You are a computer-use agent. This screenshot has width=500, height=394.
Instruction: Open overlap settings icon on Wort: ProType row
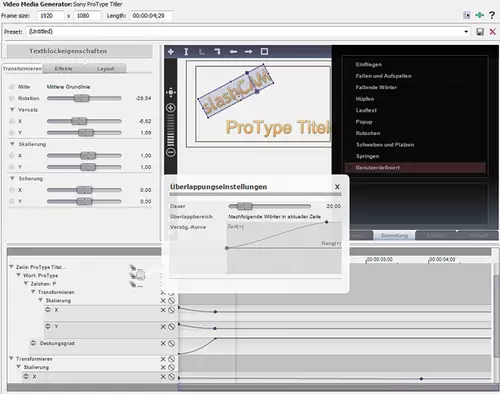[137, 276]
